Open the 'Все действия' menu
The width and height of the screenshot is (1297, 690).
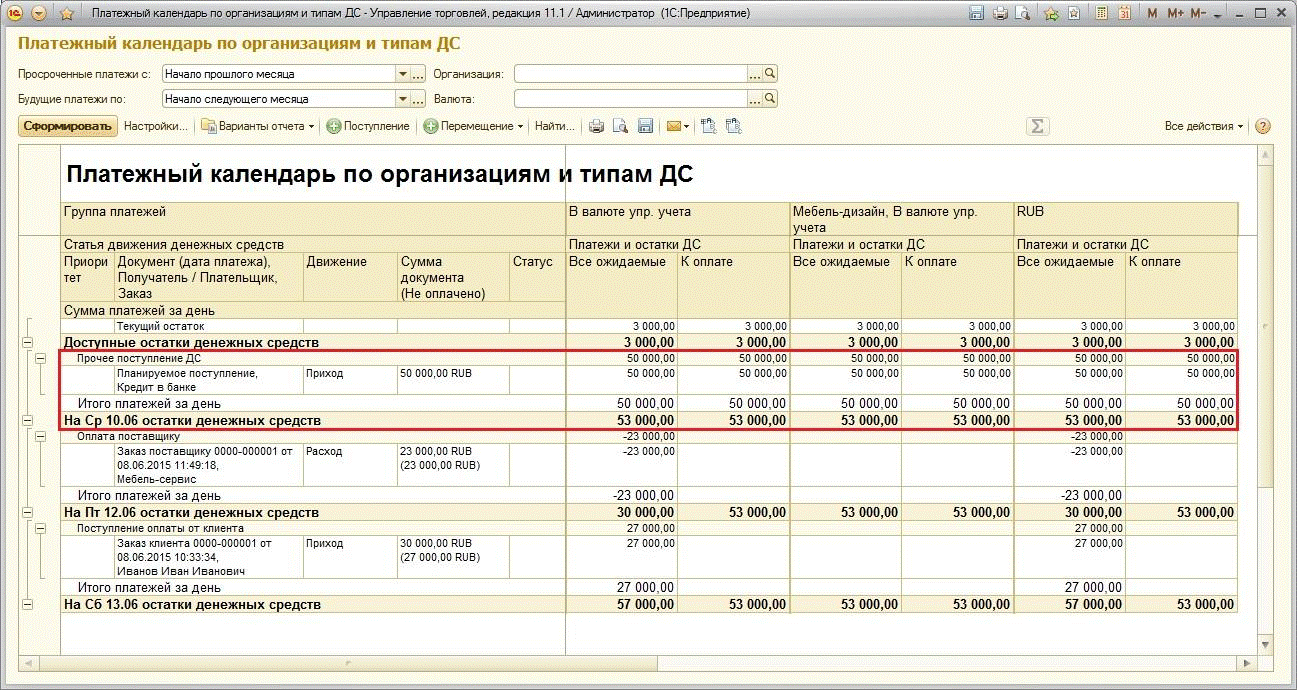(1203, 126)
